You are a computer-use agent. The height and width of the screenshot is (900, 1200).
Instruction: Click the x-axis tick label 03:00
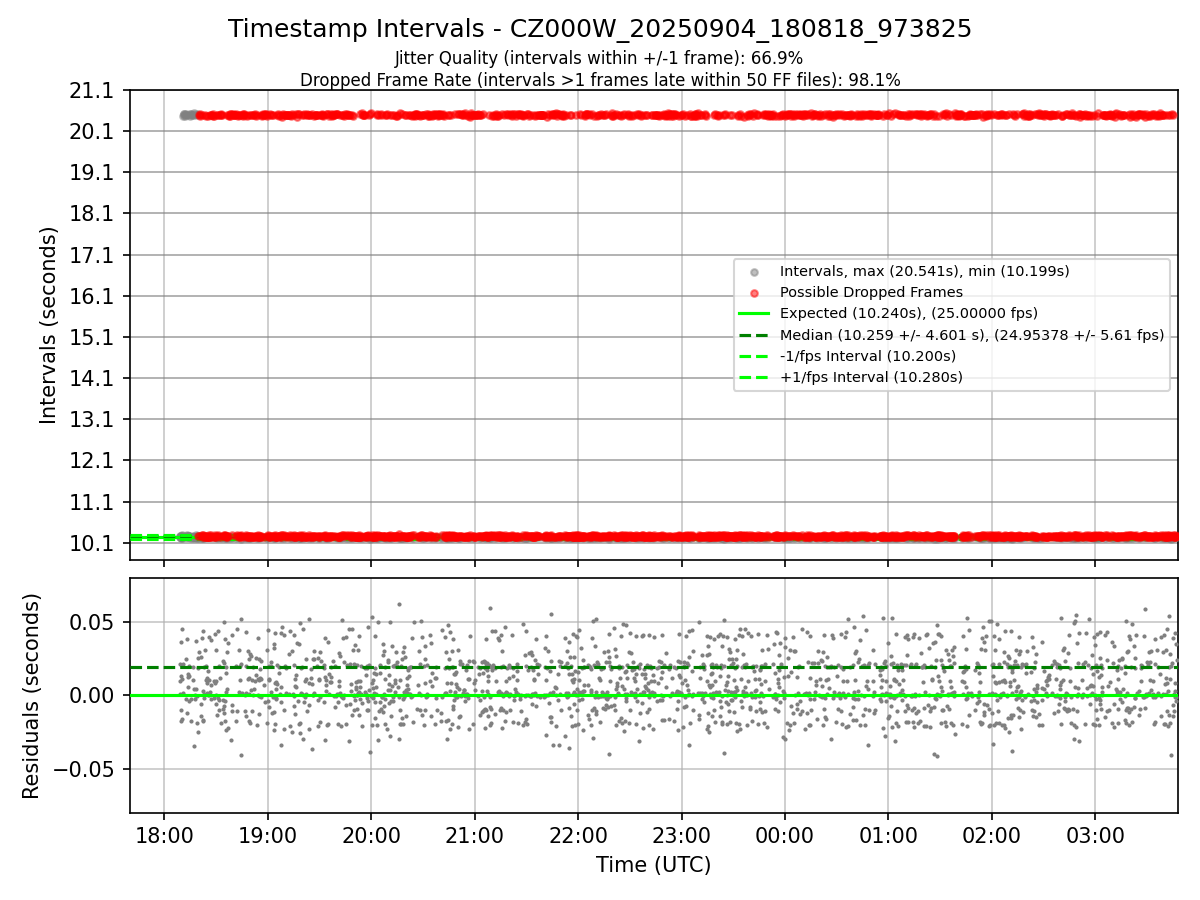[1095, 834]
